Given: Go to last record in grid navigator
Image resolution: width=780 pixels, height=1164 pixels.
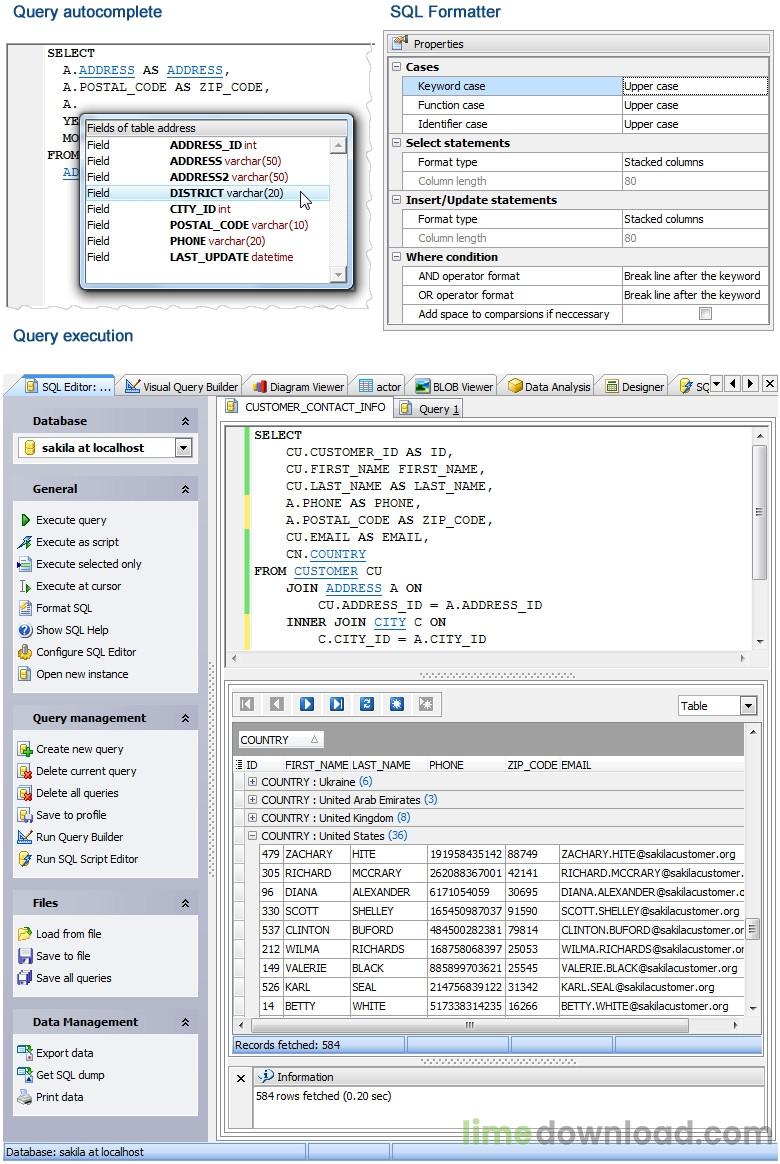Looking at the screenshot, I should 337,704.
